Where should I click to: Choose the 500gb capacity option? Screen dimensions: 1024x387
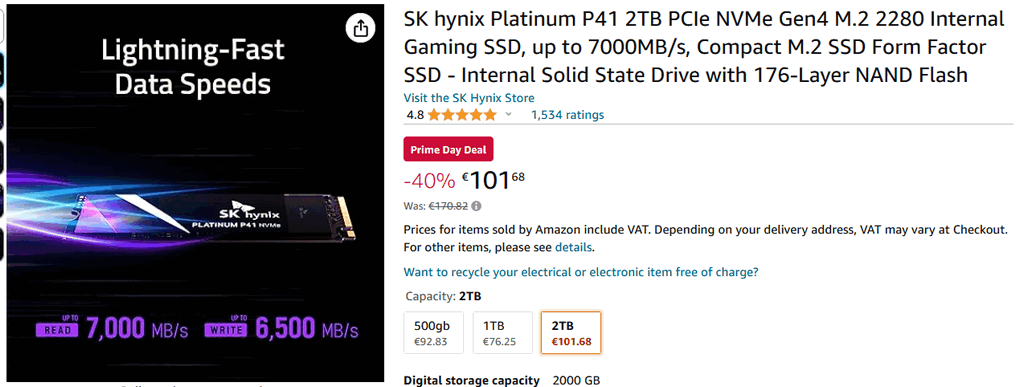434,333
